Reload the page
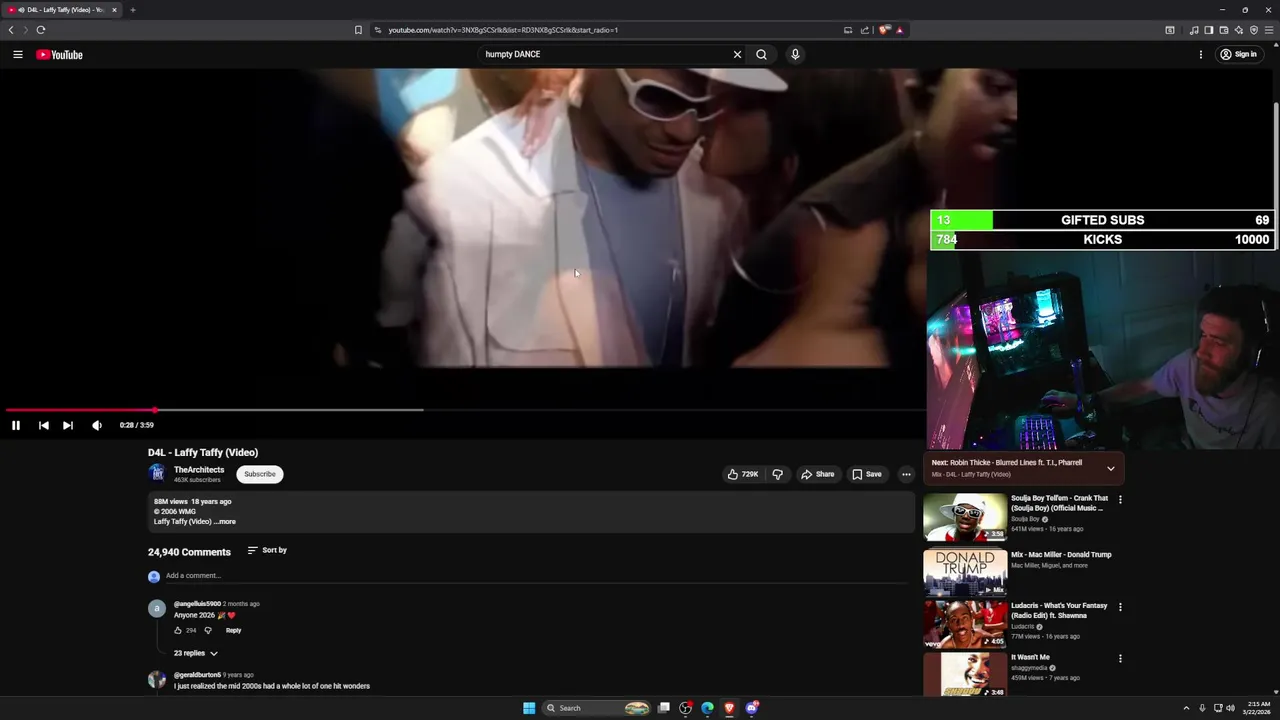 point(41,30)
